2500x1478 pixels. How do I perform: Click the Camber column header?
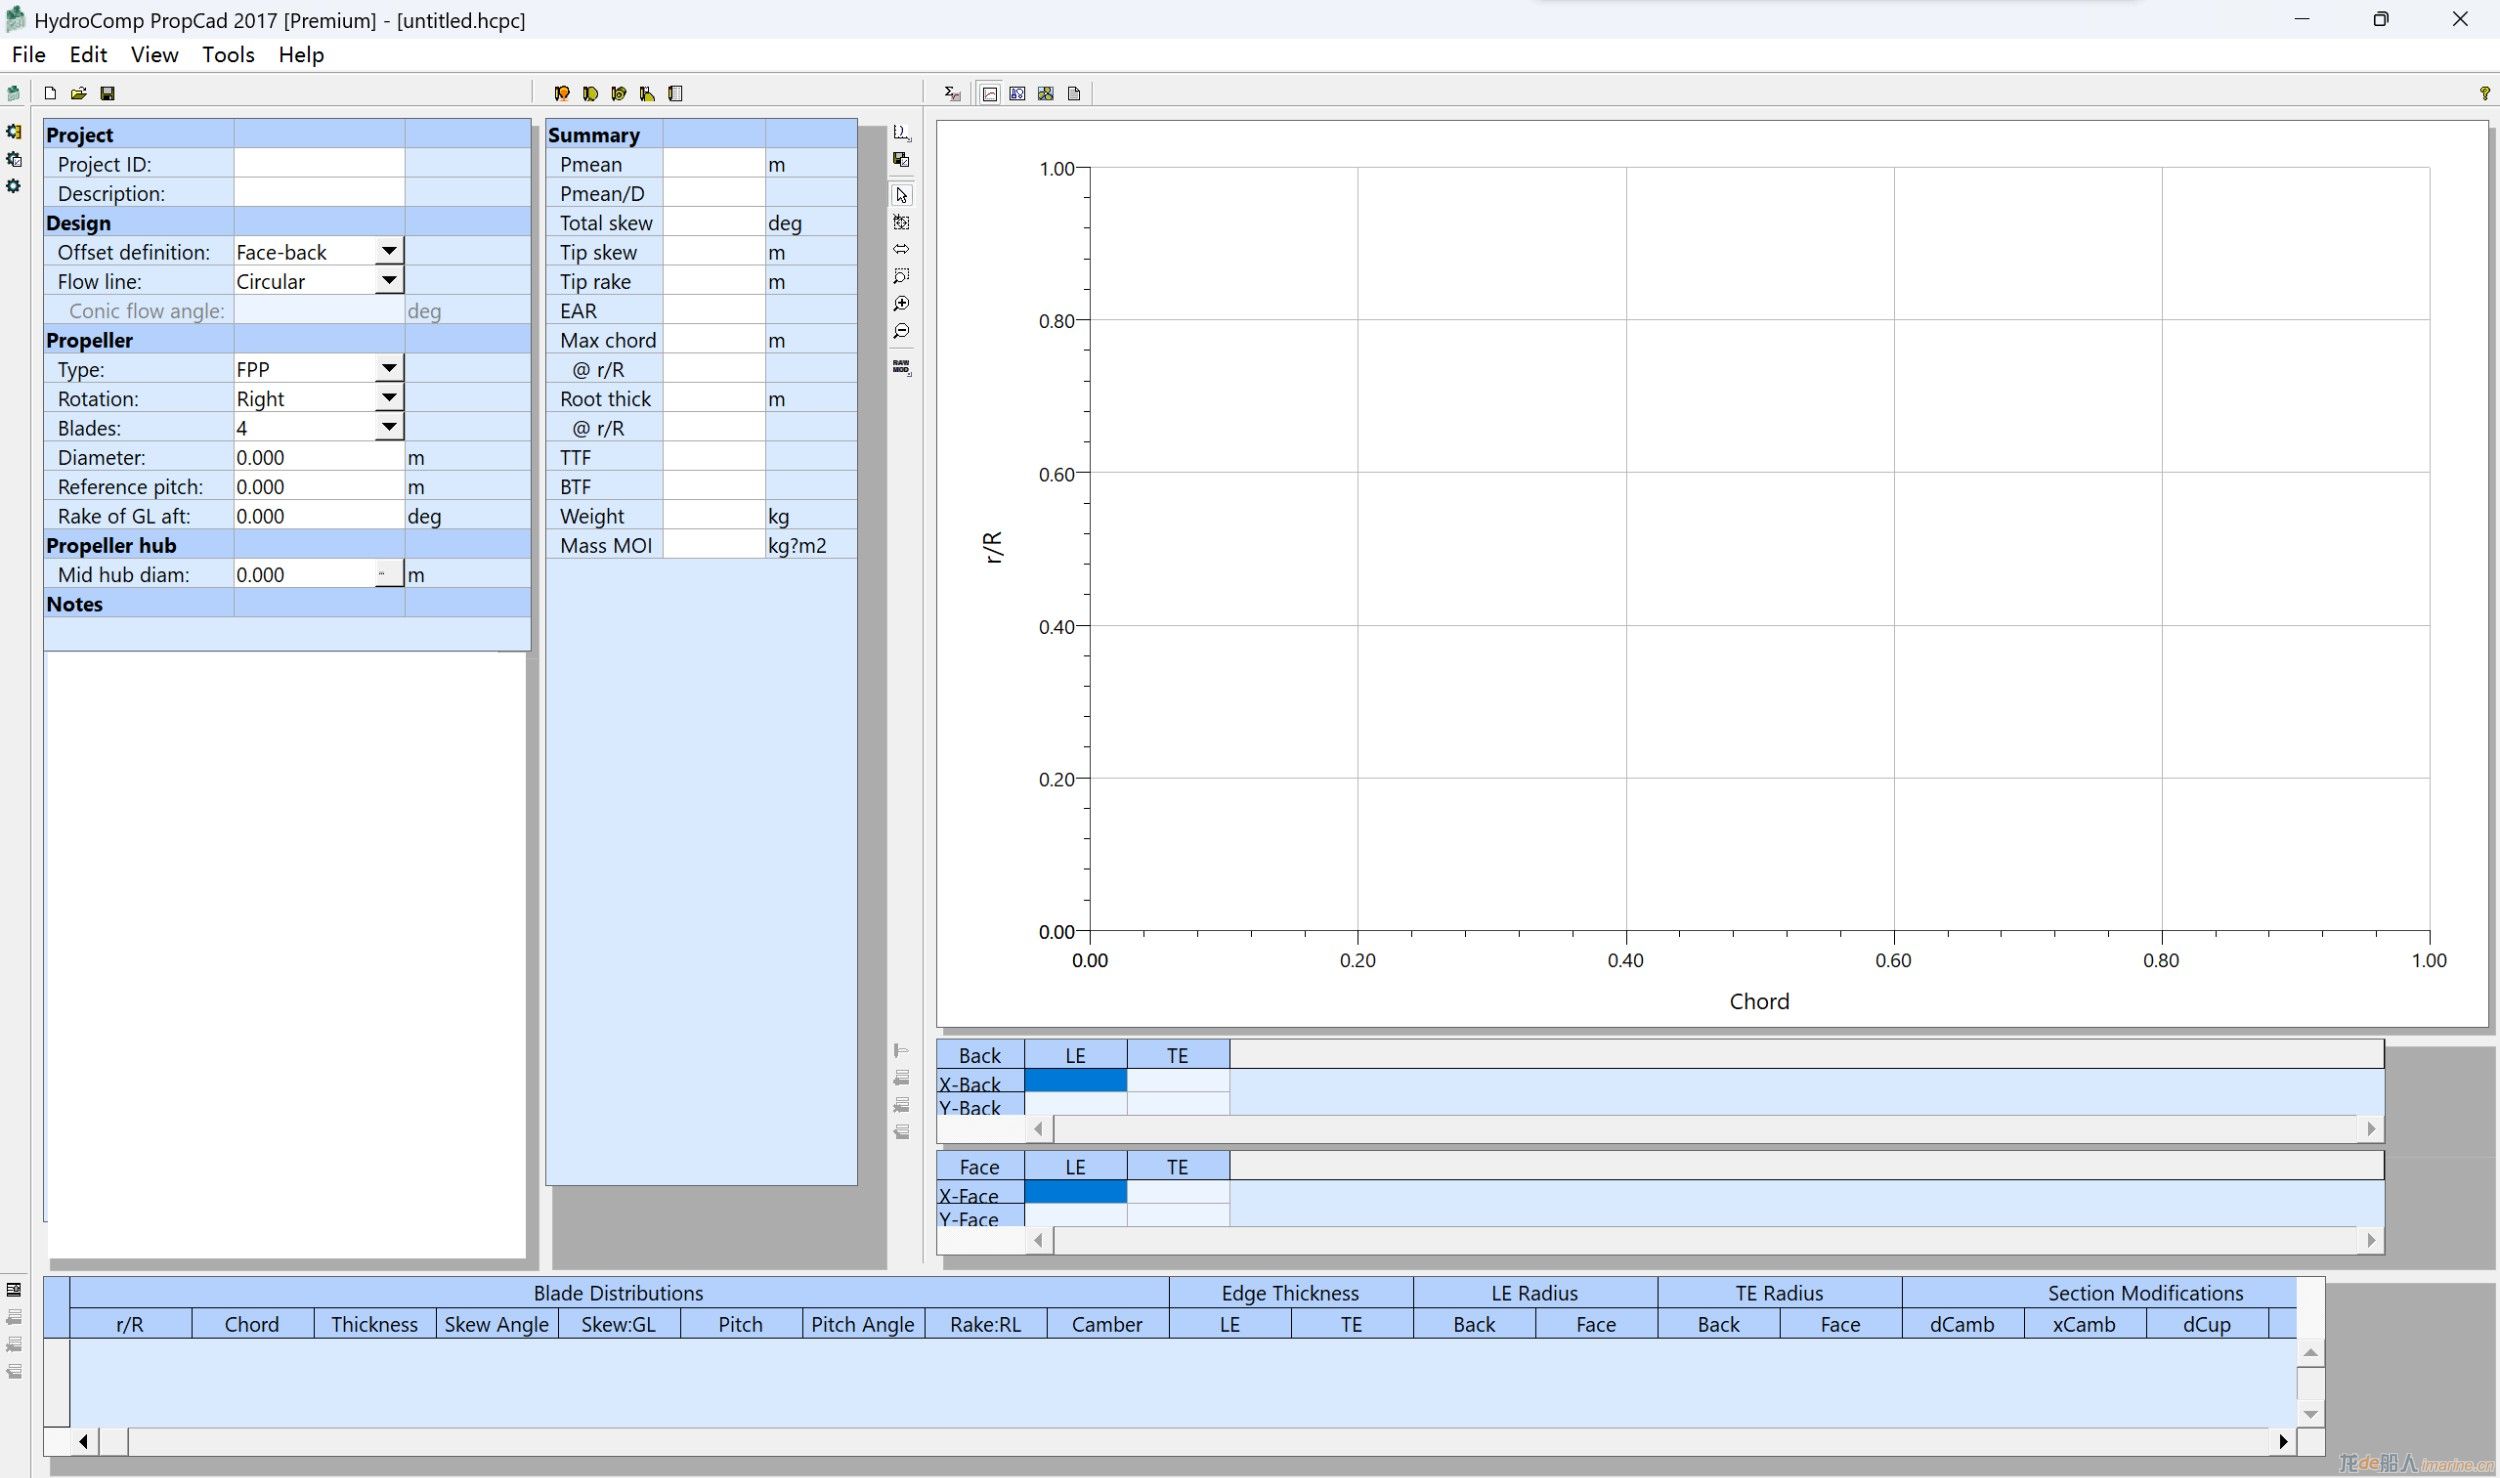(x=1107, y=1324)
